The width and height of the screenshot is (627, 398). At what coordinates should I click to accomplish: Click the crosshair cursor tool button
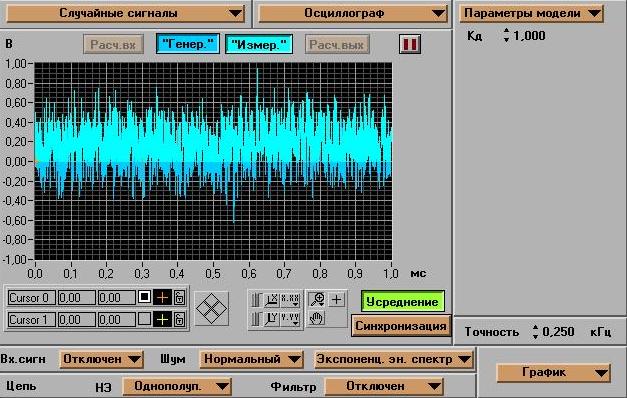click(337, 299)
